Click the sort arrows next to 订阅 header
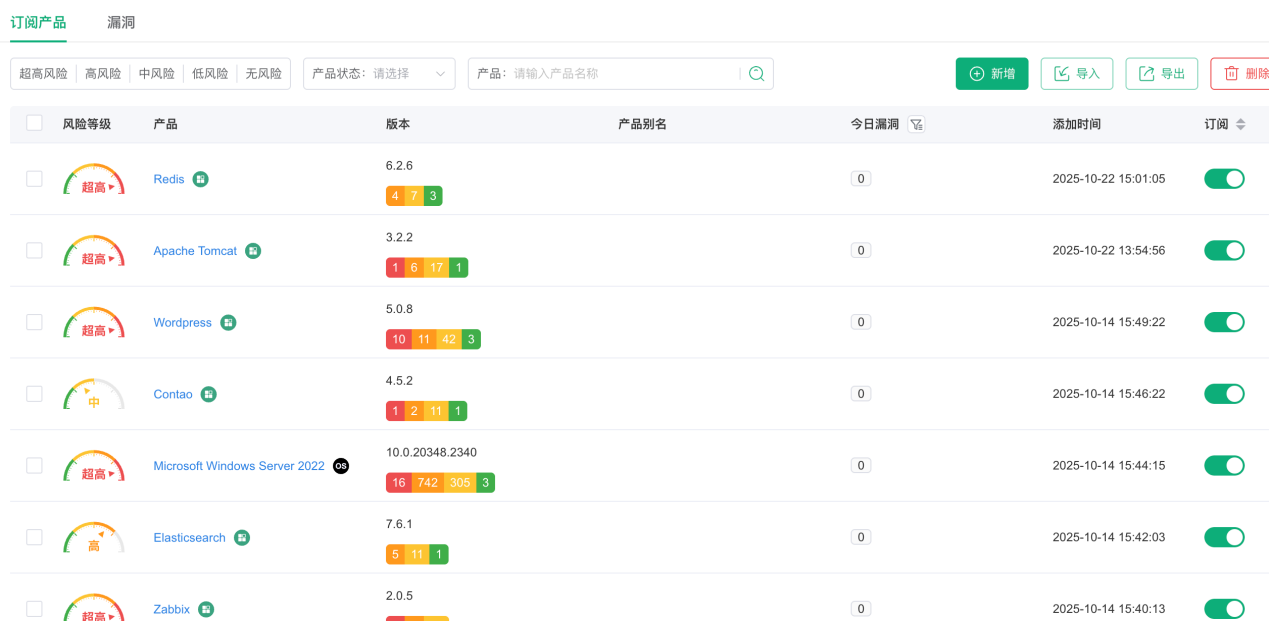 (1241, 124)
